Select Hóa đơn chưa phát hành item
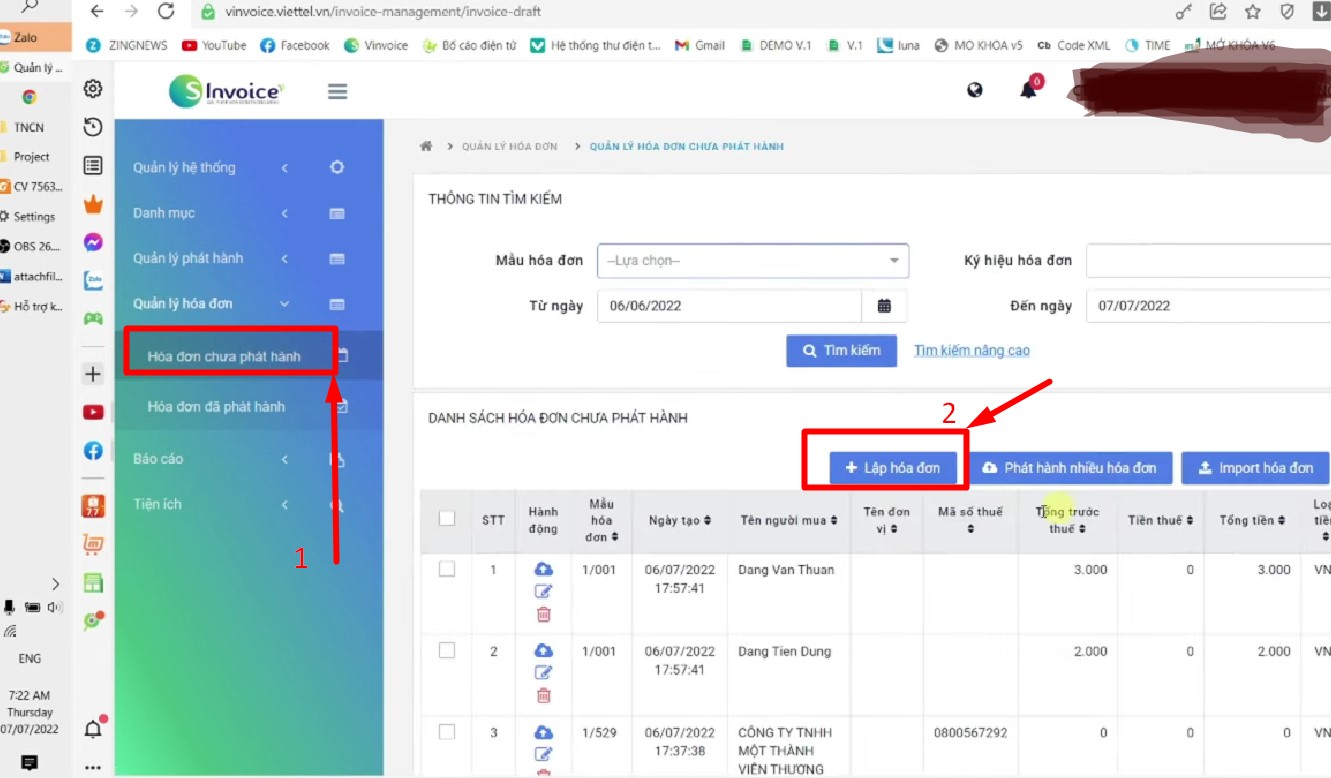1331x778 pixels. click(224, 356)
